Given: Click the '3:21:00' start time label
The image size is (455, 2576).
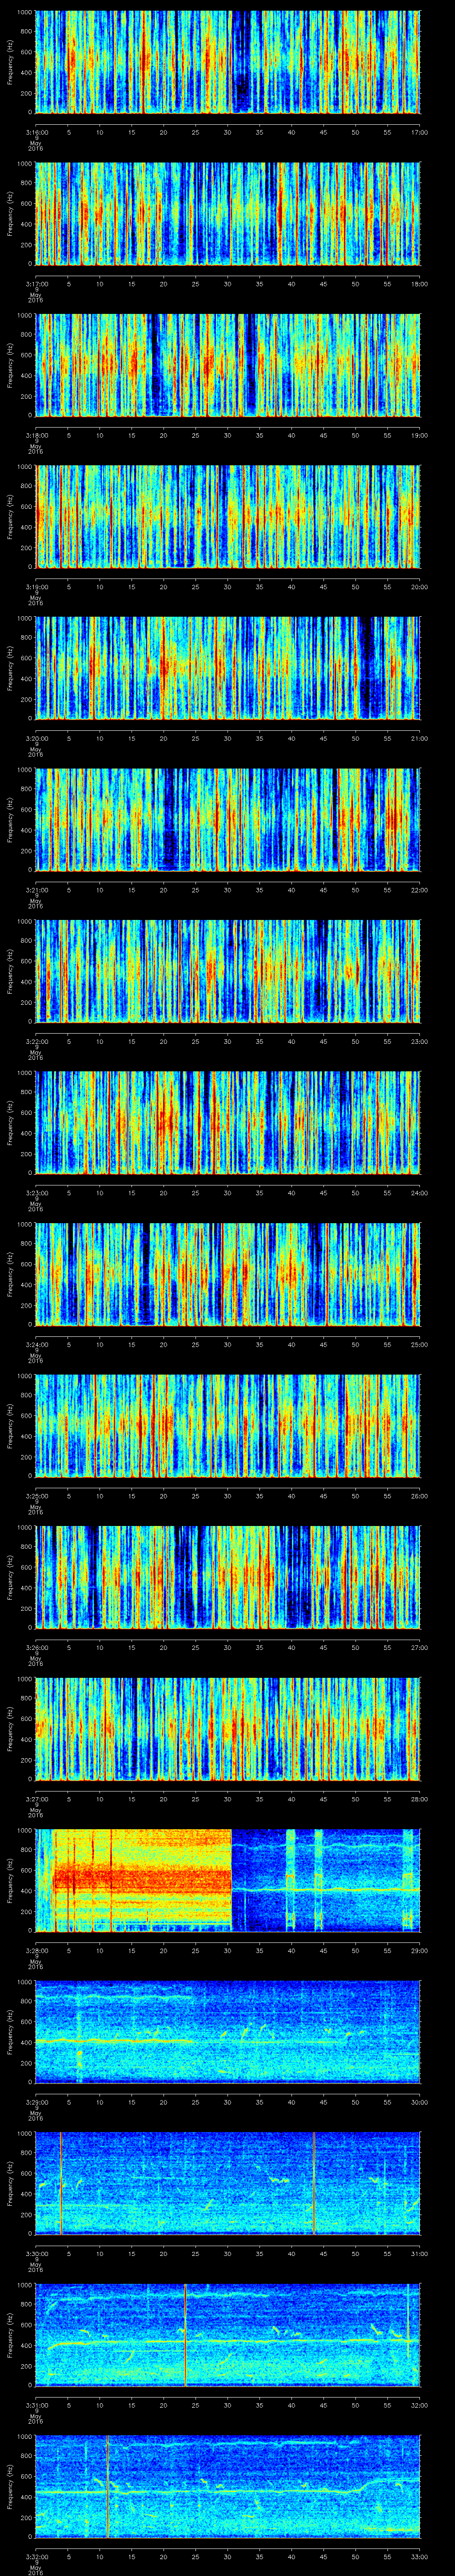Looking at the screenshot, I should (36, 890).
